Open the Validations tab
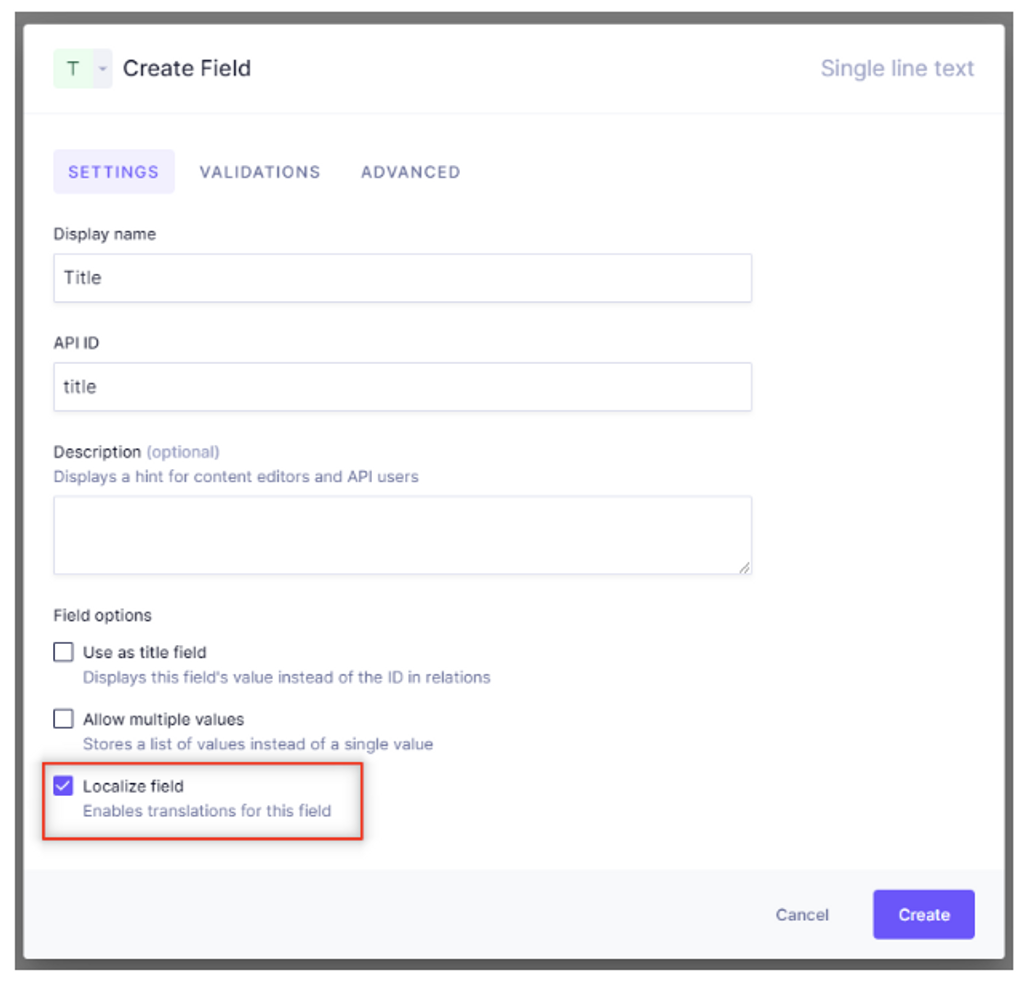1024x982 pixels. (x=260, y=172)
